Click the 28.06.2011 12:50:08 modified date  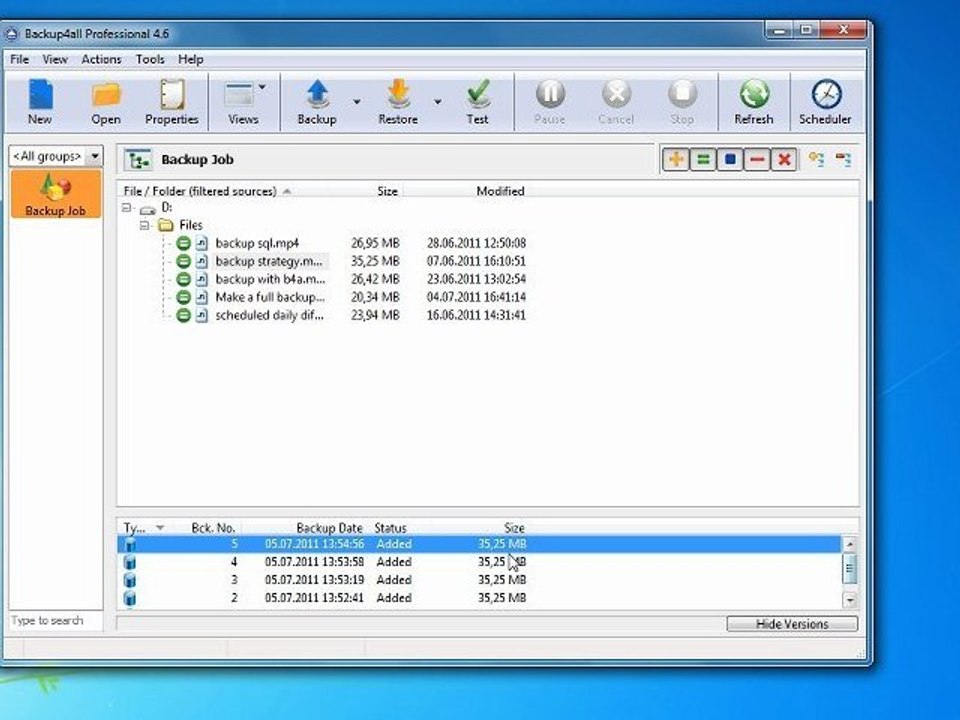point(476,243)
